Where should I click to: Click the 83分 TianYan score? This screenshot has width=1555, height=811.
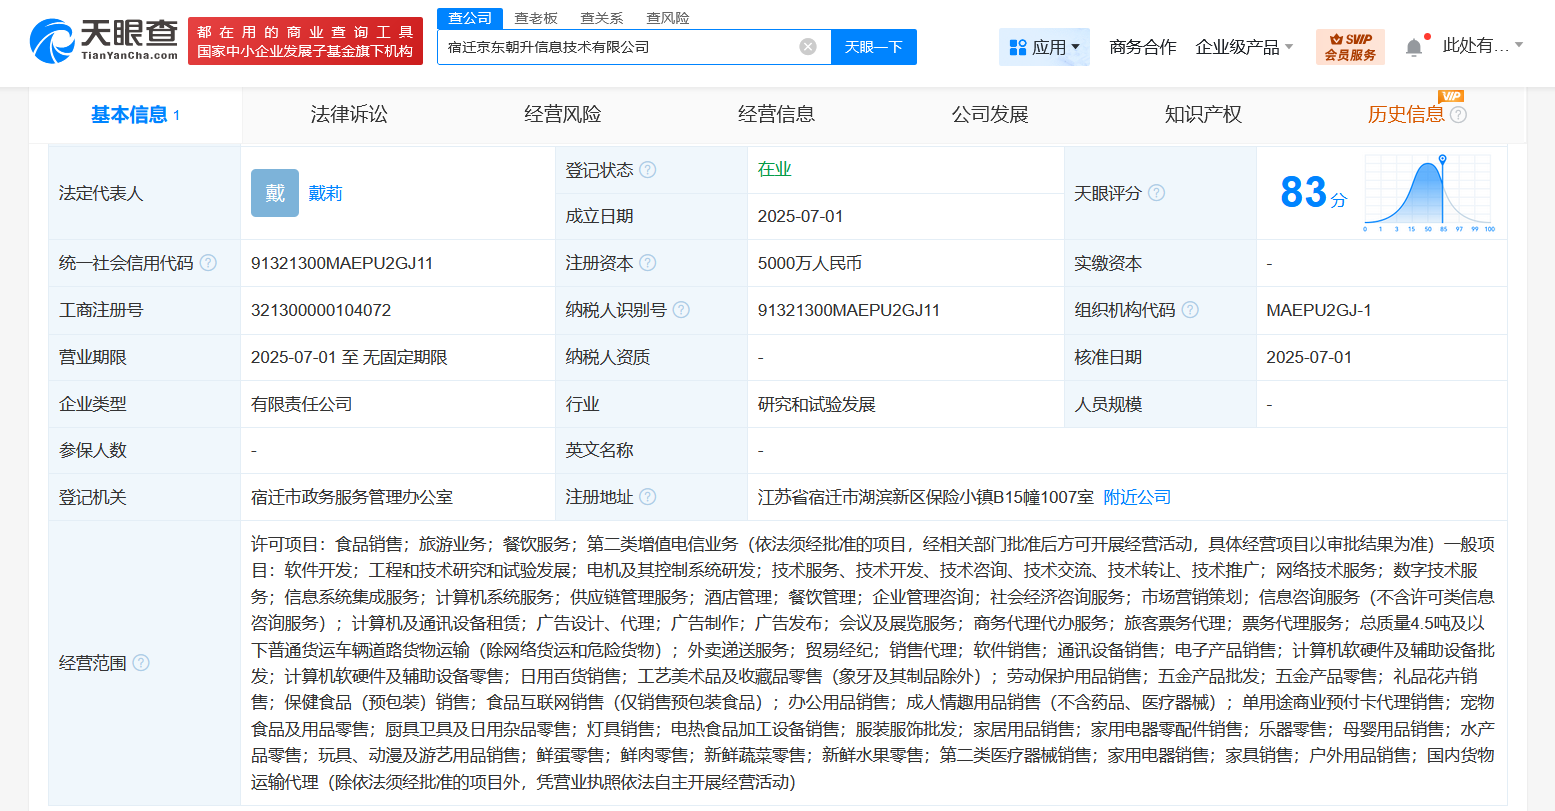pos(1313,192)
